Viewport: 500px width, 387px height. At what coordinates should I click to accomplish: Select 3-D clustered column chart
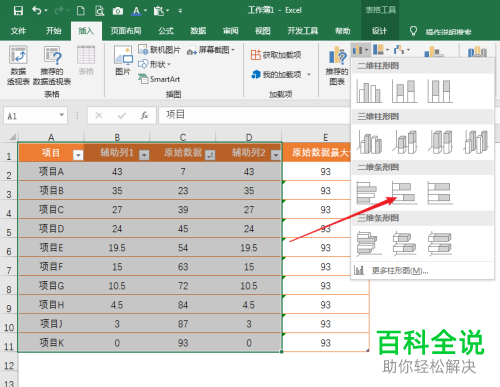(x=370, y=142)
